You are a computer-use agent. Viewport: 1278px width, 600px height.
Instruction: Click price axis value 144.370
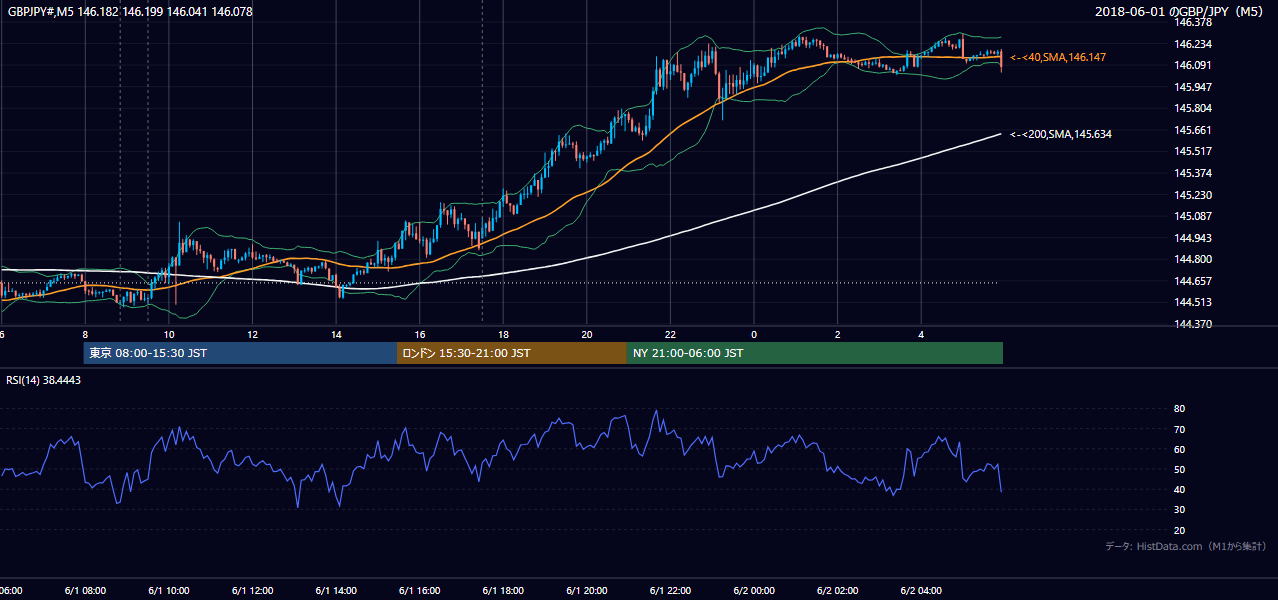[x=1193, y=324]
